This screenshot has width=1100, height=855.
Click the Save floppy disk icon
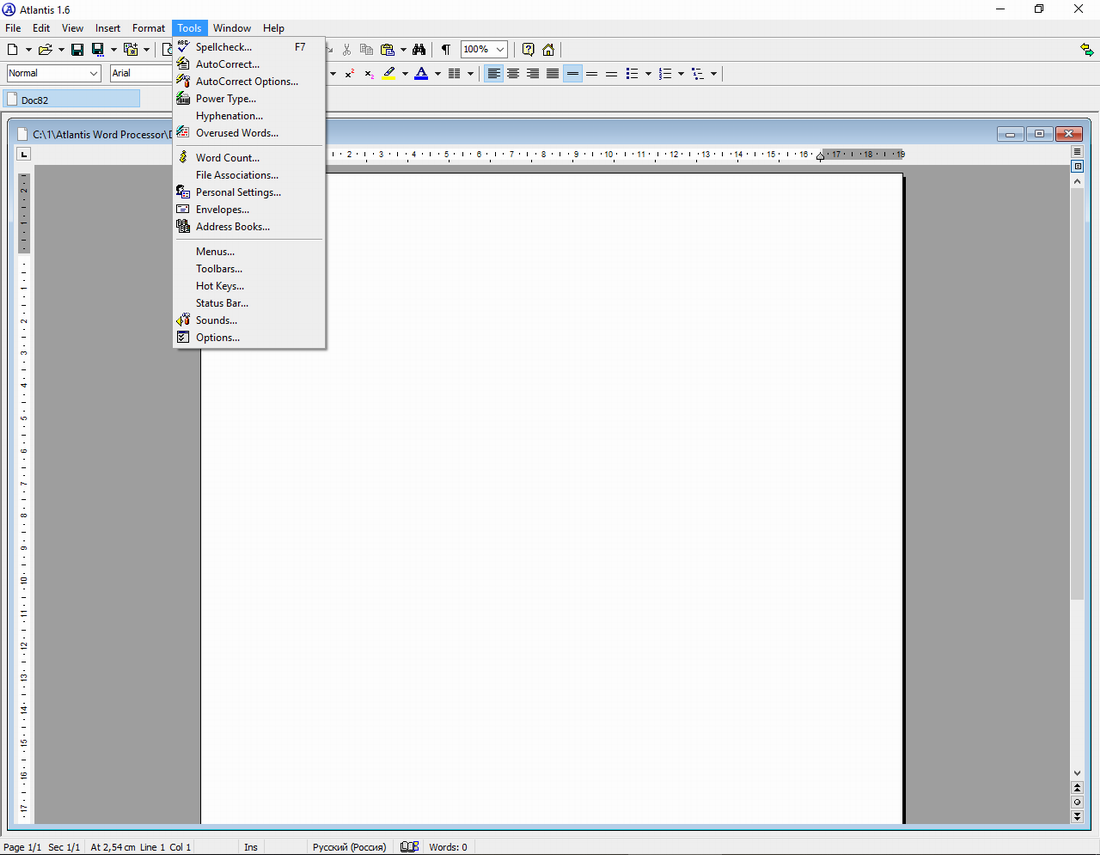pos(77,50)
